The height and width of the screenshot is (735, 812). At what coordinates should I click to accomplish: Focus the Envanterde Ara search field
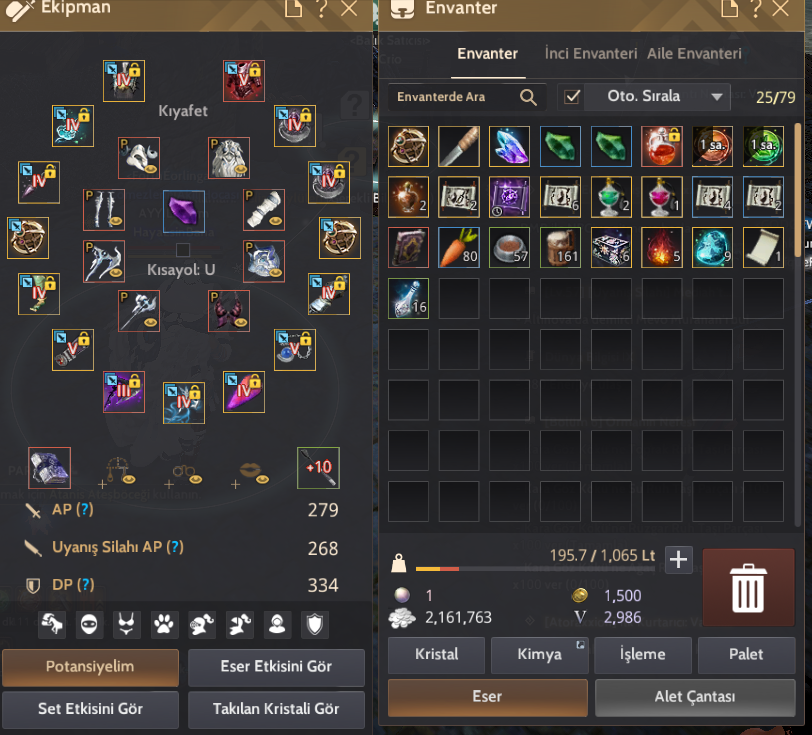pyautogui.click(x=456, y=97)
